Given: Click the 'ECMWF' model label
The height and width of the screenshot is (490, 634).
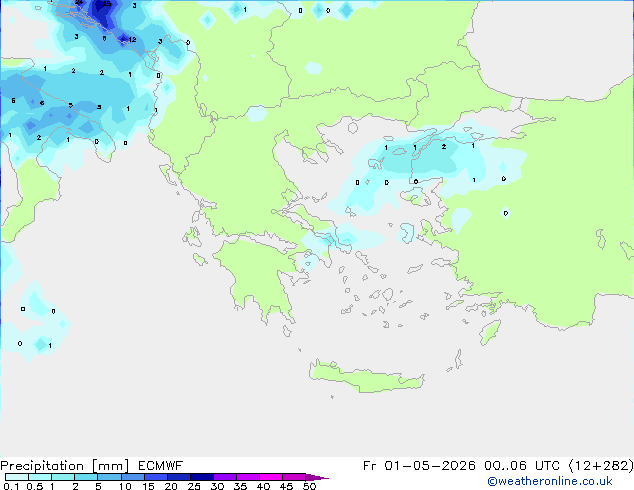Looking at the screenshot, I should [x=161, y=466].
